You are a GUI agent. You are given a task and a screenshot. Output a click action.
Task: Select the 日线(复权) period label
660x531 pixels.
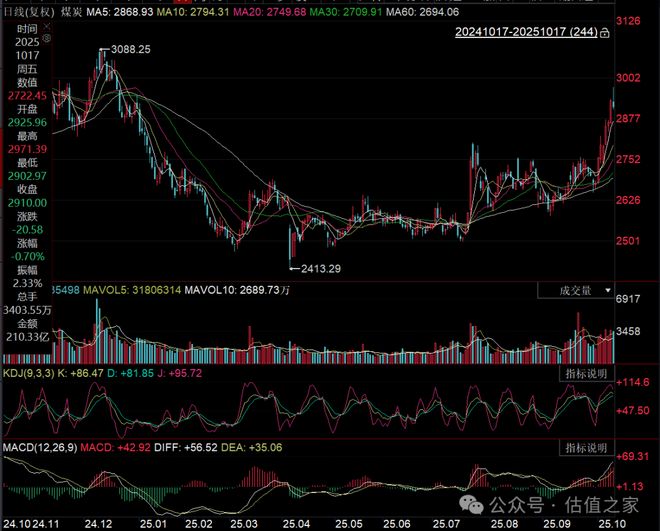[26, 10]
